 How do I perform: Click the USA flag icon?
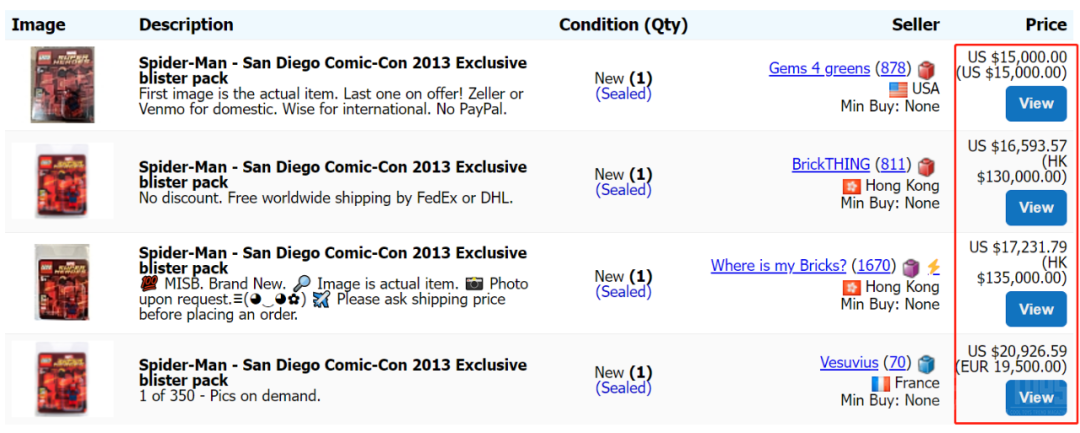point(898,89)
